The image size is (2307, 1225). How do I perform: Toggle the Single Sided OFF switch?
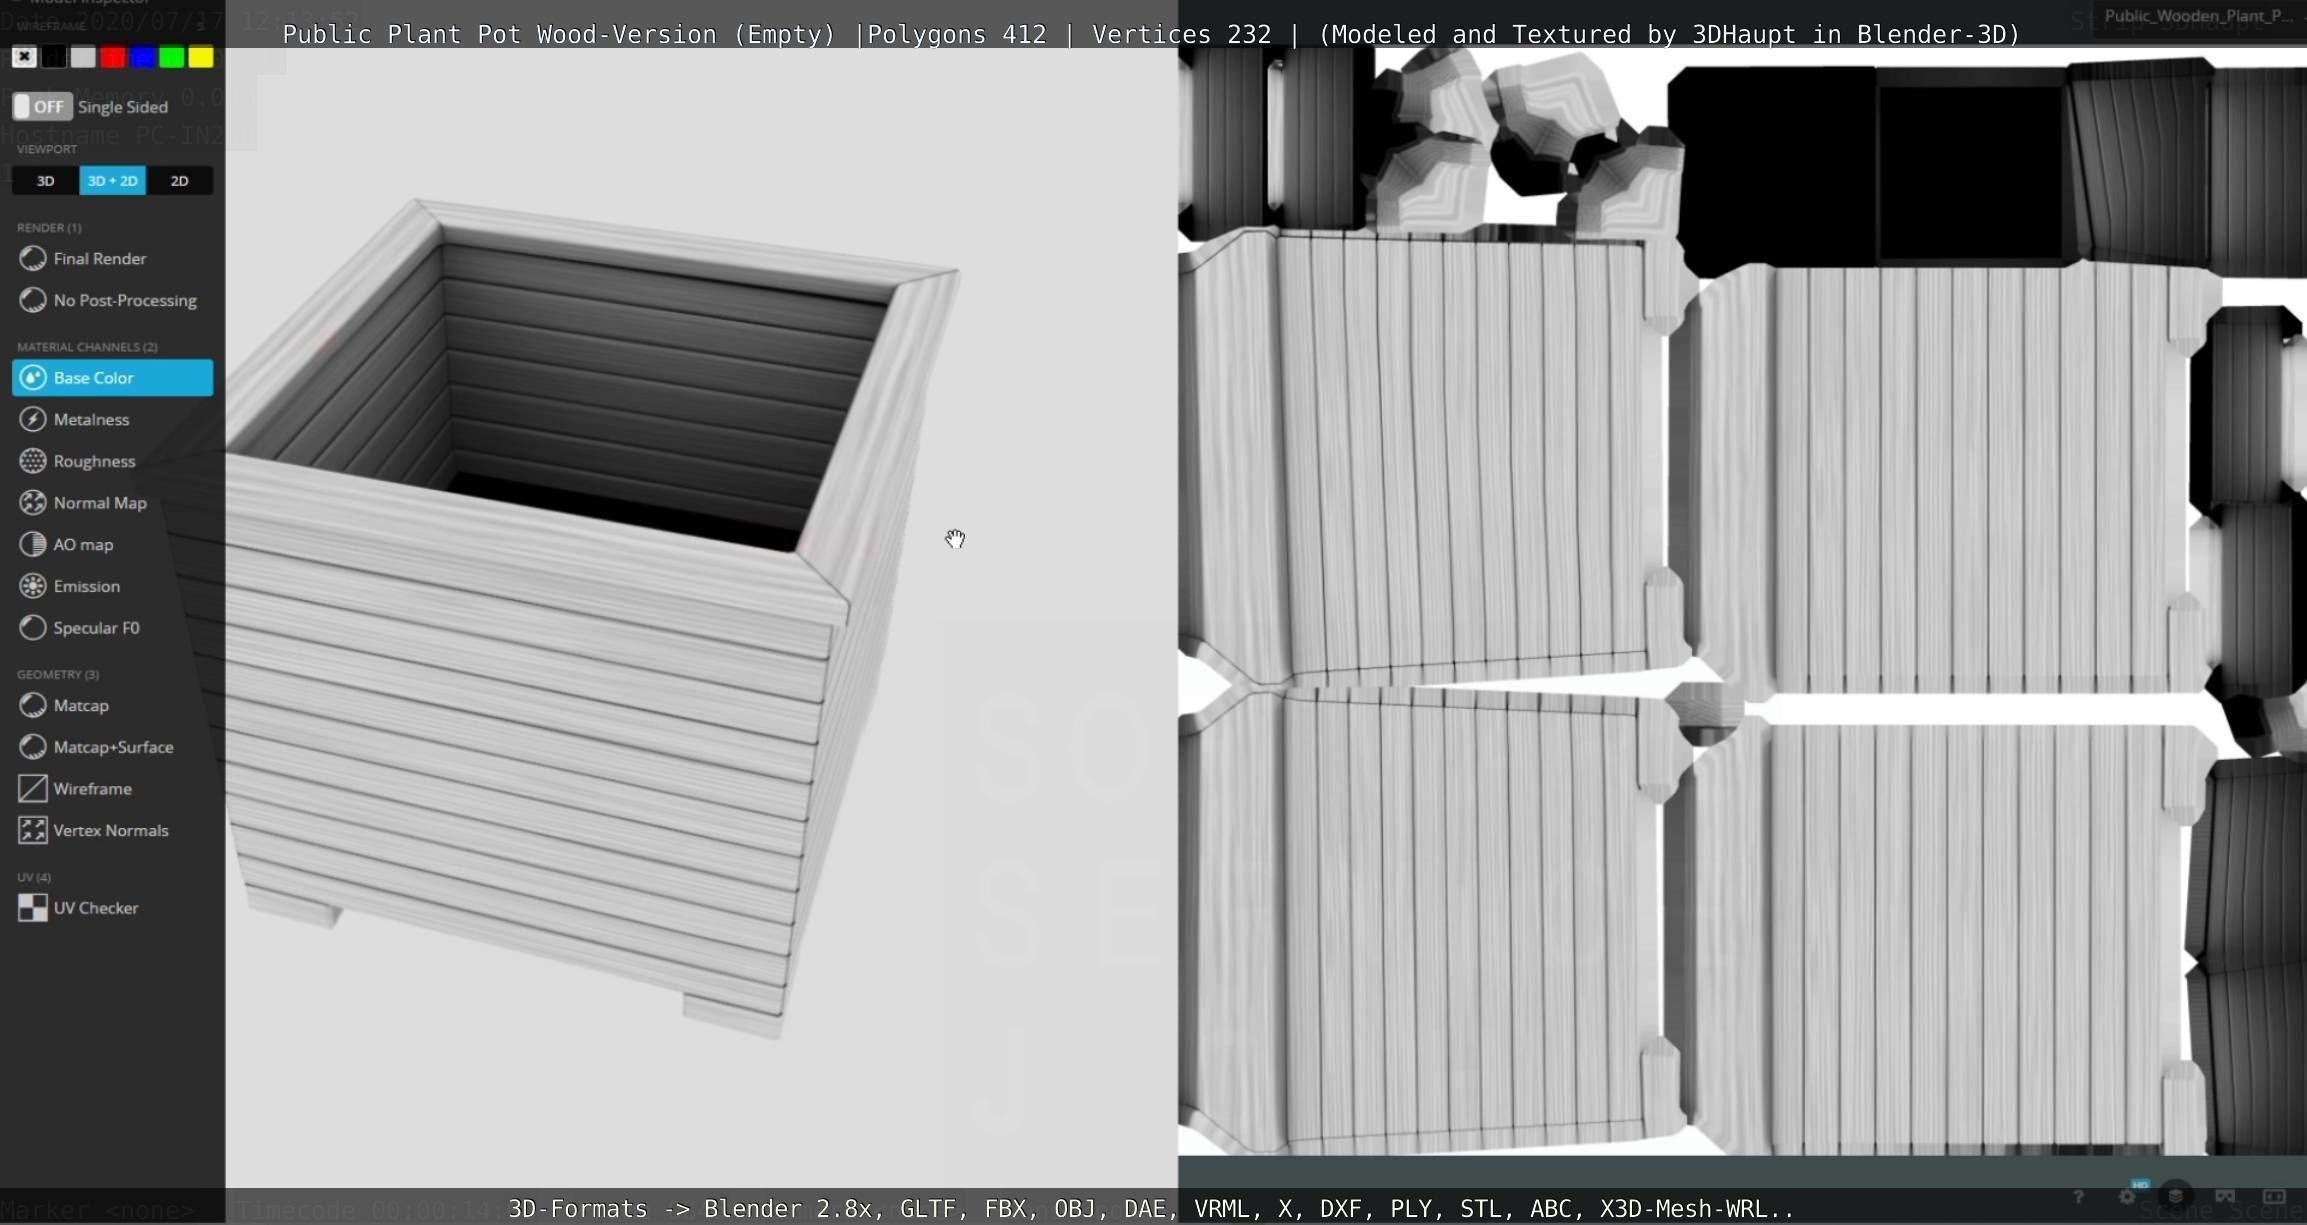(42, 106)
